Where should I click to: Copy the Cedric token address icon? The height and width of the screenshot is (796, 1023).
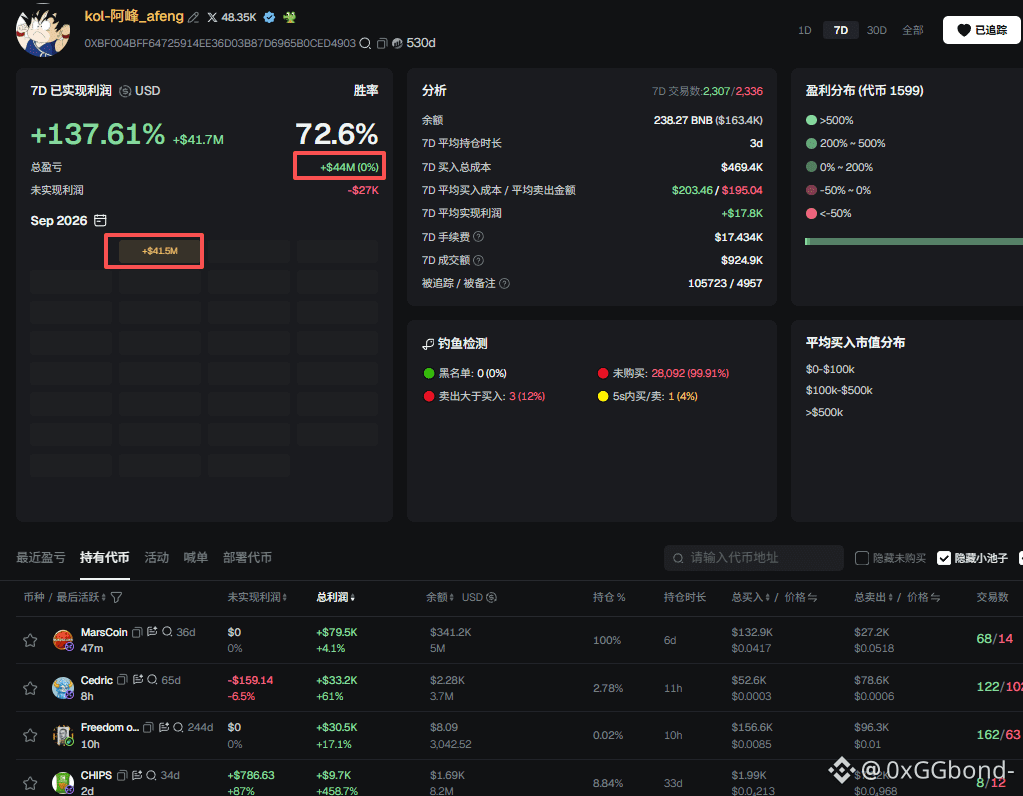(122, 680)
